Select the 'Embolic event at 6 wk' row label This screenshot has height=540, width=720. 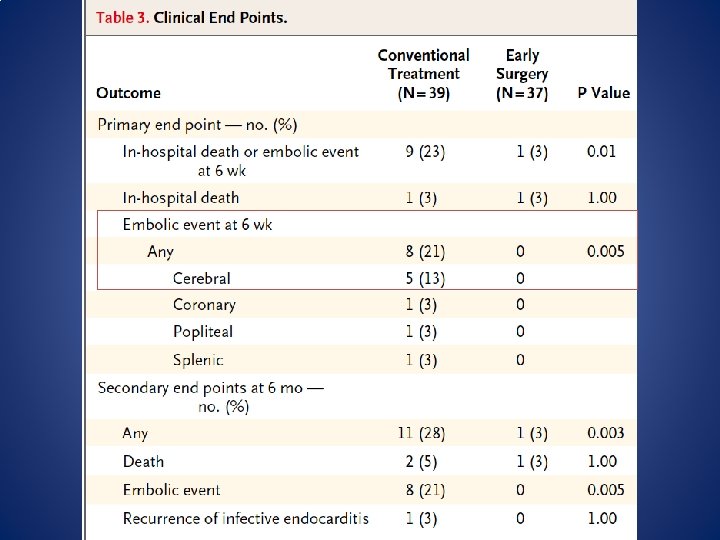click(197, 225)
